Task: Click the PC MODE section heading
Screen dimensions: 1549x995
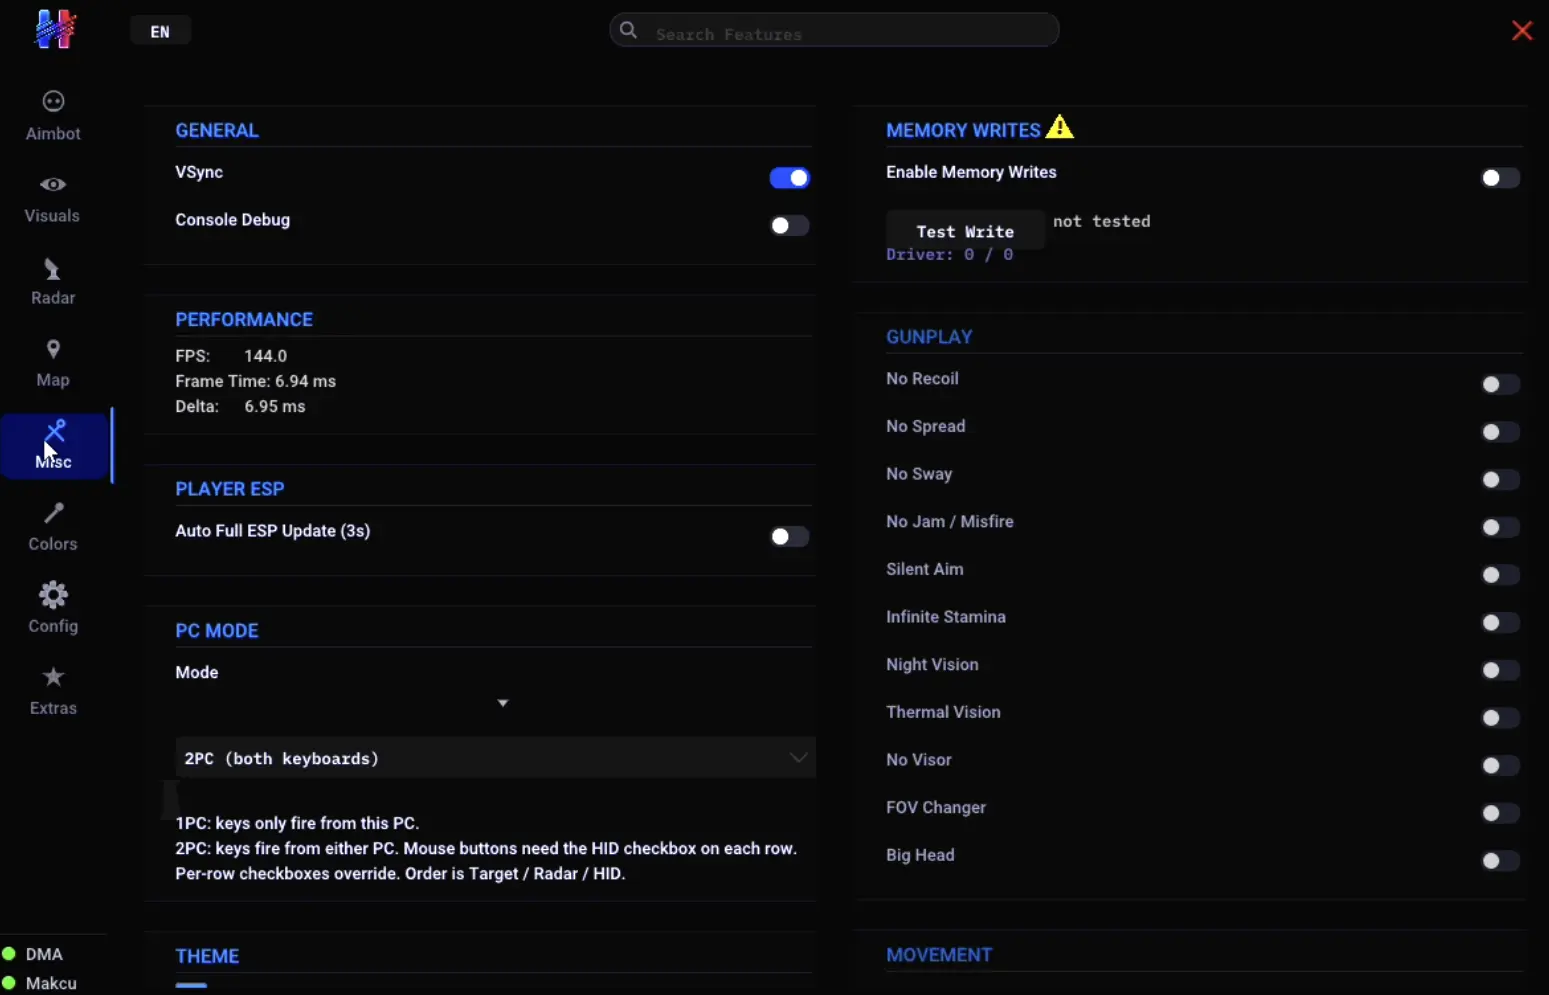Action: point(217,631)
